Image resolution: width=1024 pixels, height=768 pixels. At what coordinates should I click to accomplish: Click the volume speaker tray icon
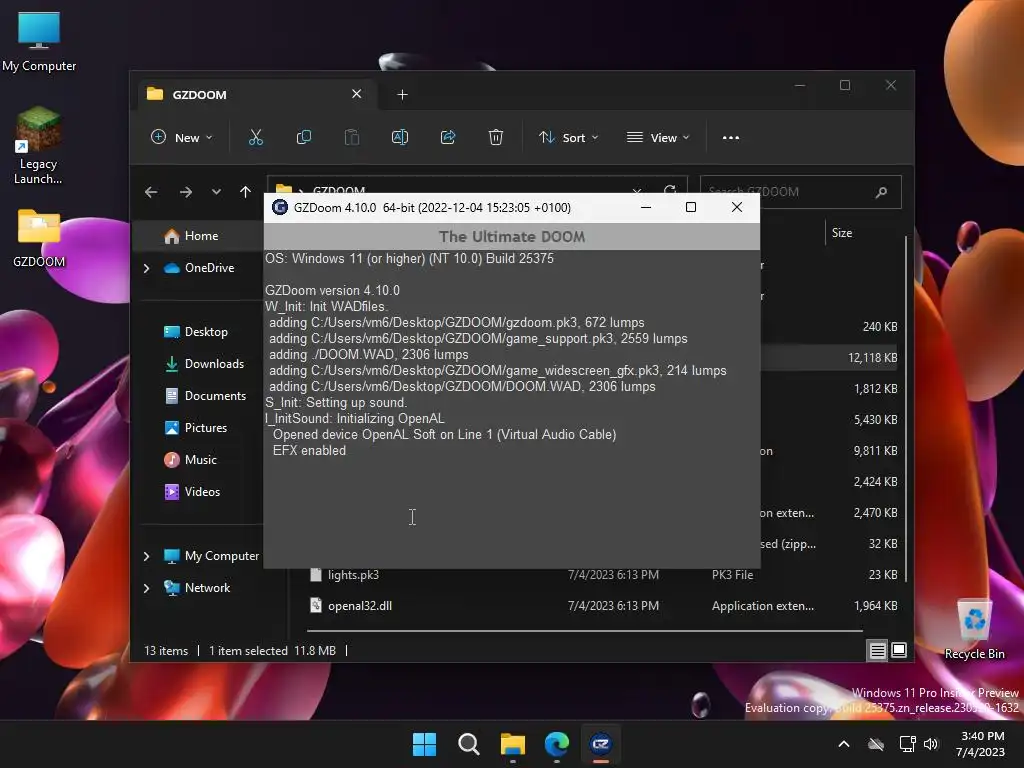pyautogui.click(x=931, y=744)
